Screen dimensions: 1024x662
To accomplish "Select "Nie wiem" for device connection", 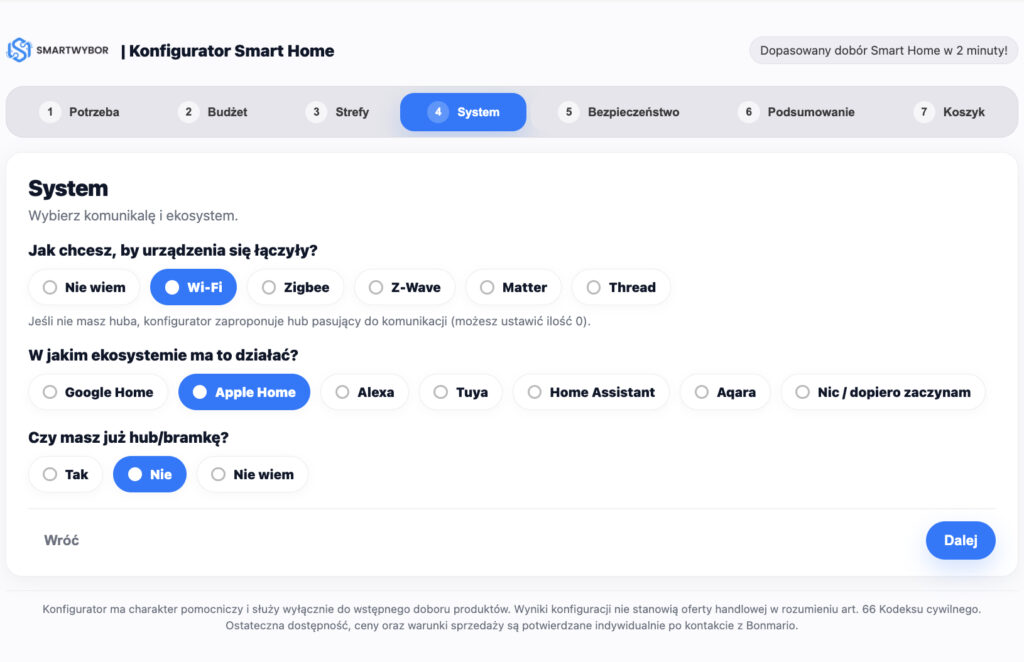I will point(84,287).
